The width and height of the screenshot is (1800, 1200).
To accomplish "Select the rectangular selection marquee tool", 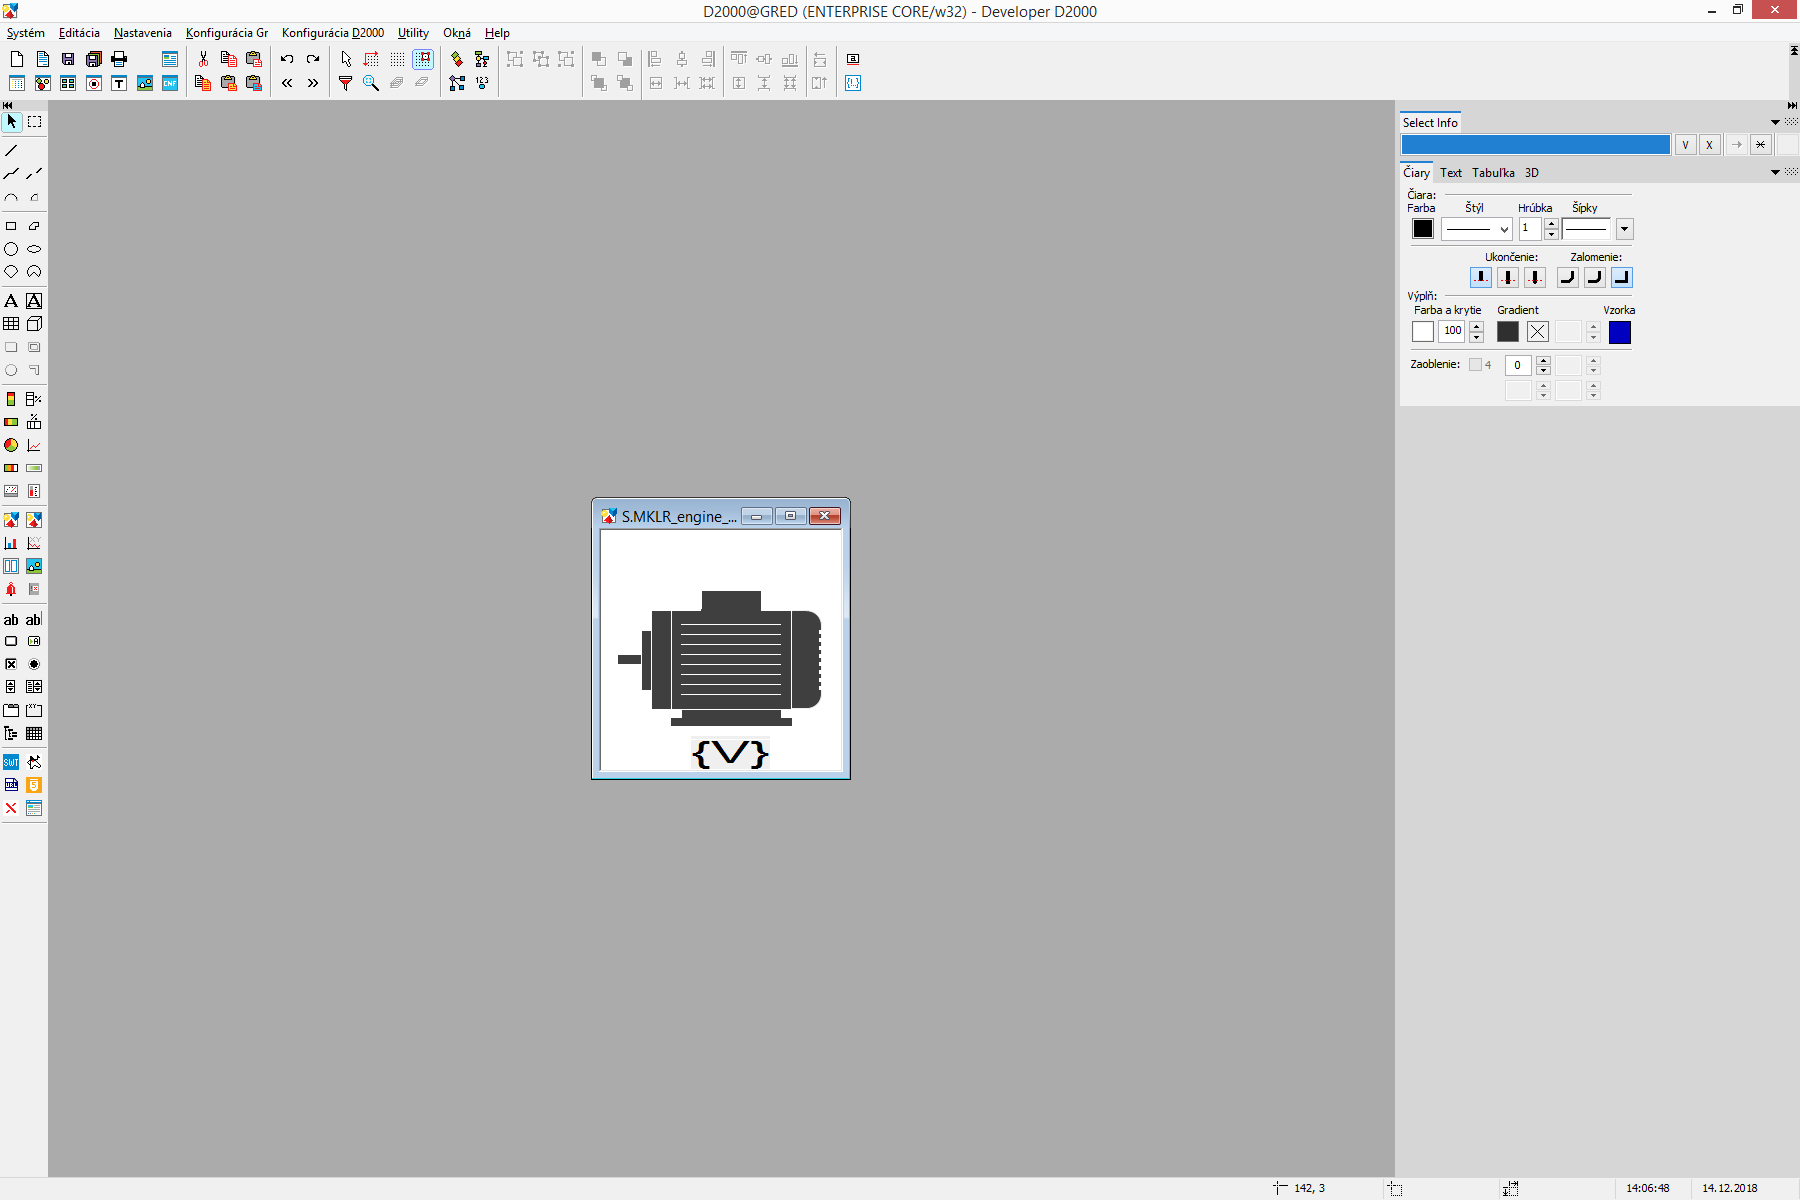I will click(x=35, y=122).
